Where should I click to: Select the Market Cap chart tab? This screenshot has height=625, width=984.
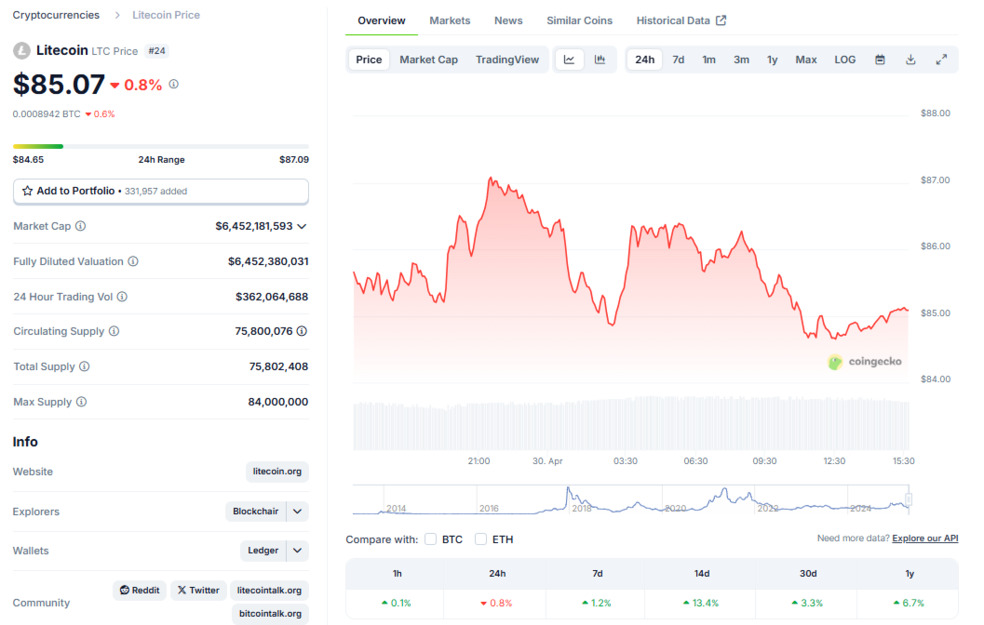click(429, 60)
